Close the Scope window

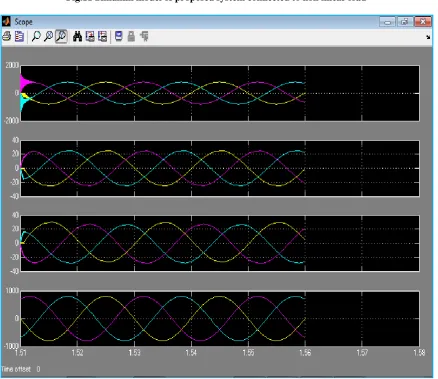423,22
